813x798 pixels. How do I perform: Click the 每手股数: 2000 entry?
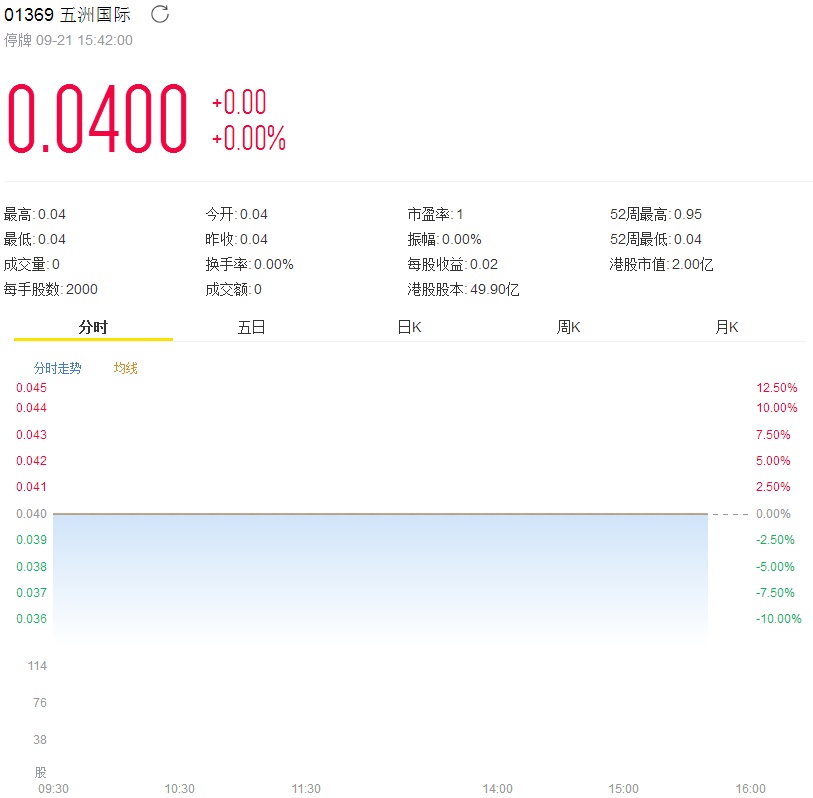tap(51, 289)
